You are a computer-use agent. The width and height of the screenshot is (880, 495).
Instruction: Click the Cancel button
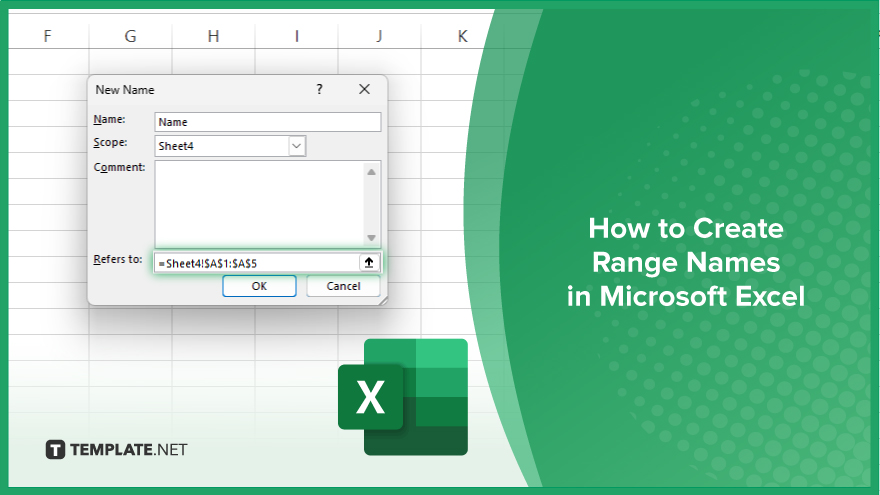pyautogui.click(x=343, y=286)
